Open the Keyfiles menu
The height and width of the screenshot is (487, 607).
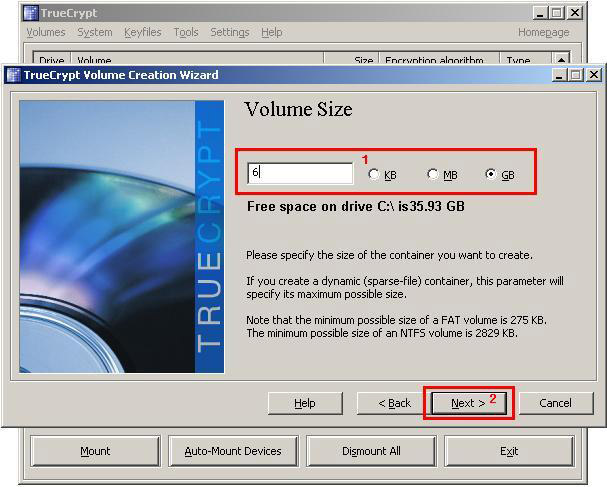pyautogui.click(x=143, y=32)
